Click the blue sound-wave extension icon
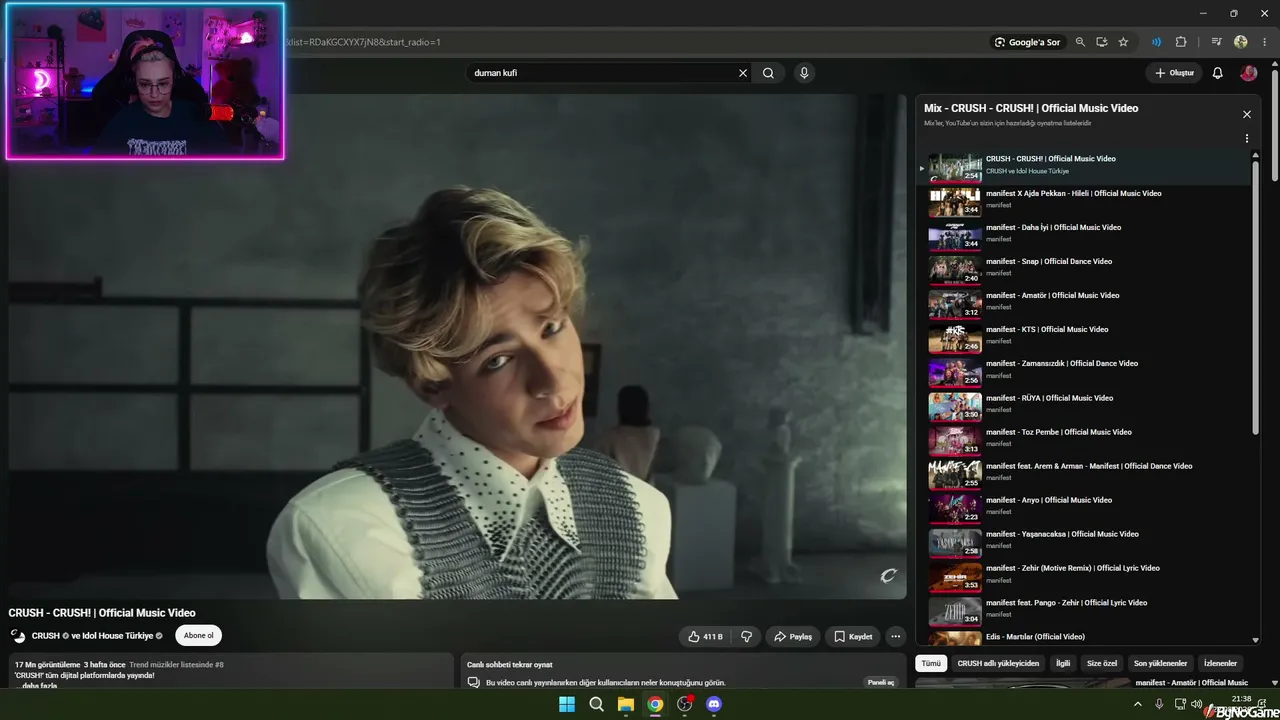 1156,42
